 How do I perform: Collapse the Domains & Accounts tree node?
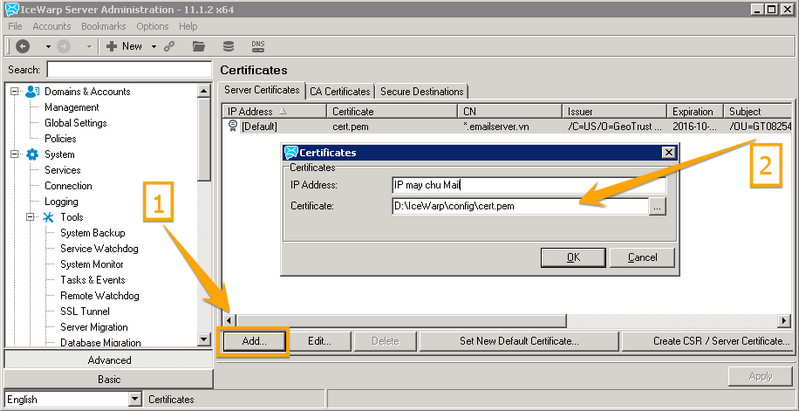tap(15, 92)
